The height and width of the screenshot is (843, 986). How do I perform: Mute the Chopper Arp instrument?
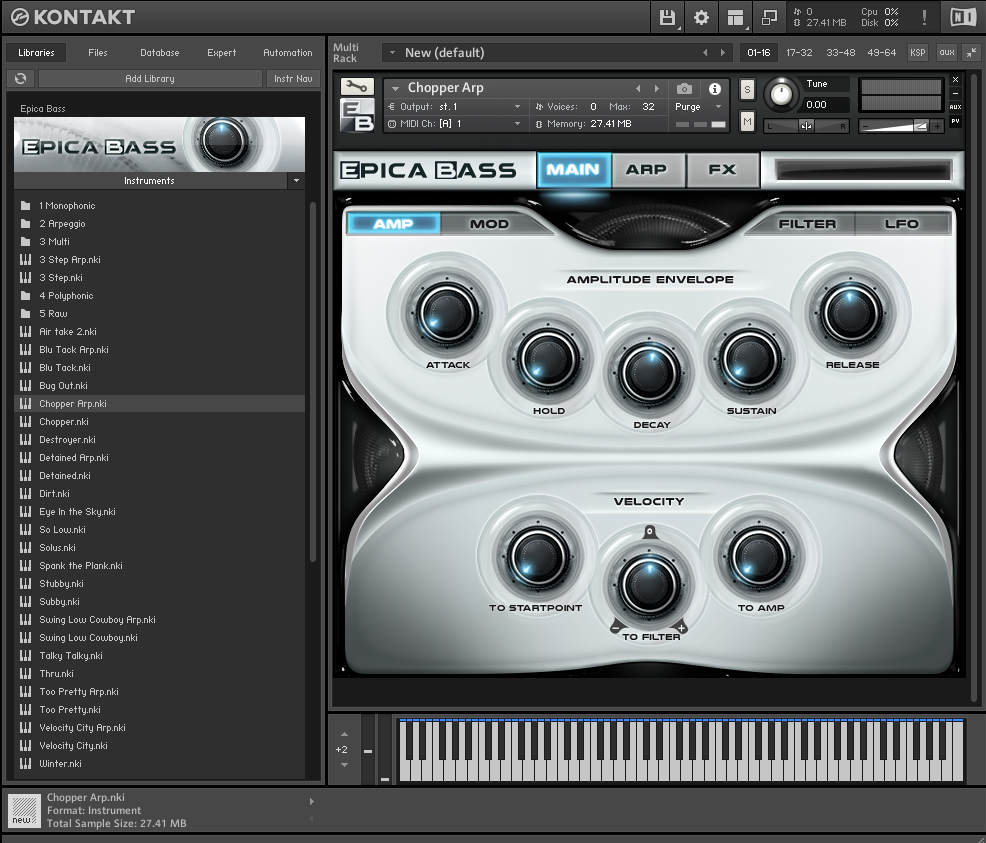tap(747, 121)
